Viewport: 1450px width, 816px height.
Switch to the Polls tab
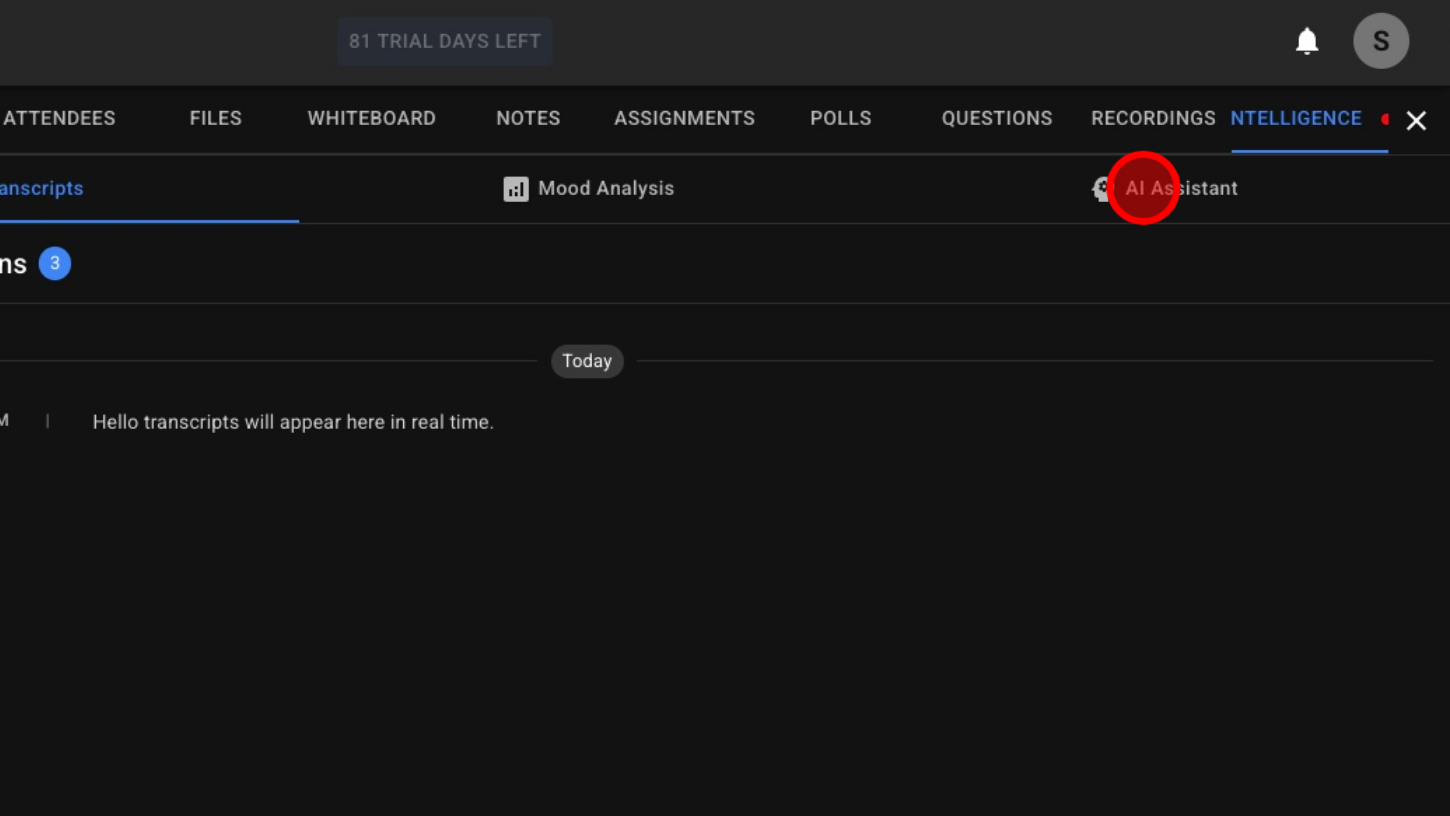840,118
